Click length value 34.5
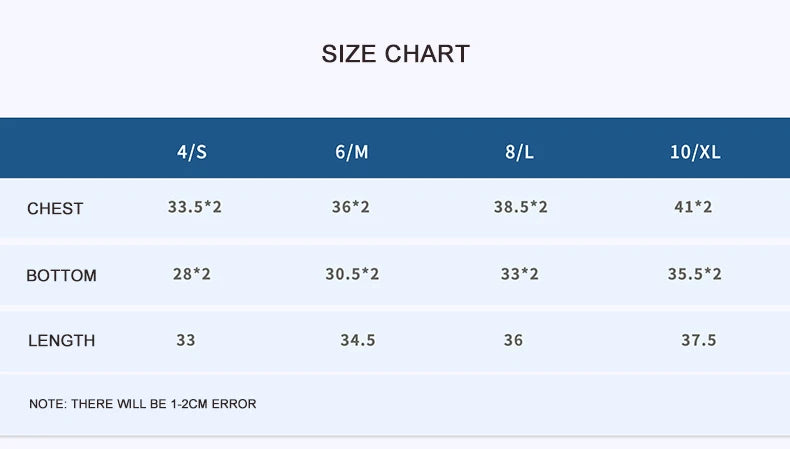 tap(357, 340)
